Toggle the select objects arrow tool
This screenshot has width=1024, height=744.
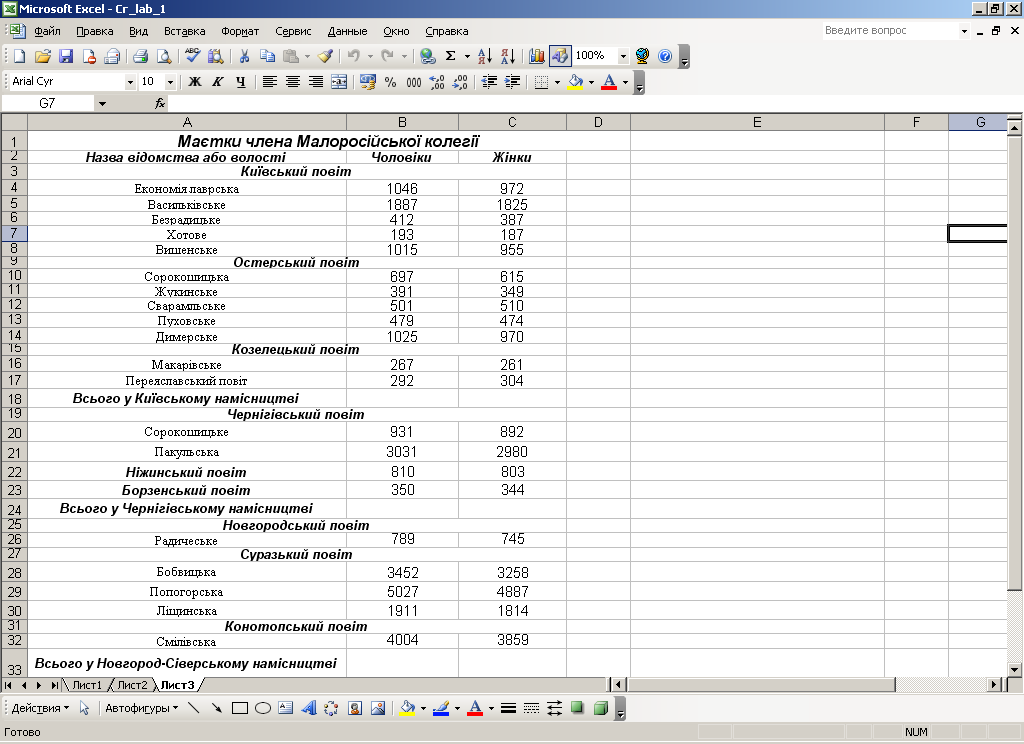(84, 708)
